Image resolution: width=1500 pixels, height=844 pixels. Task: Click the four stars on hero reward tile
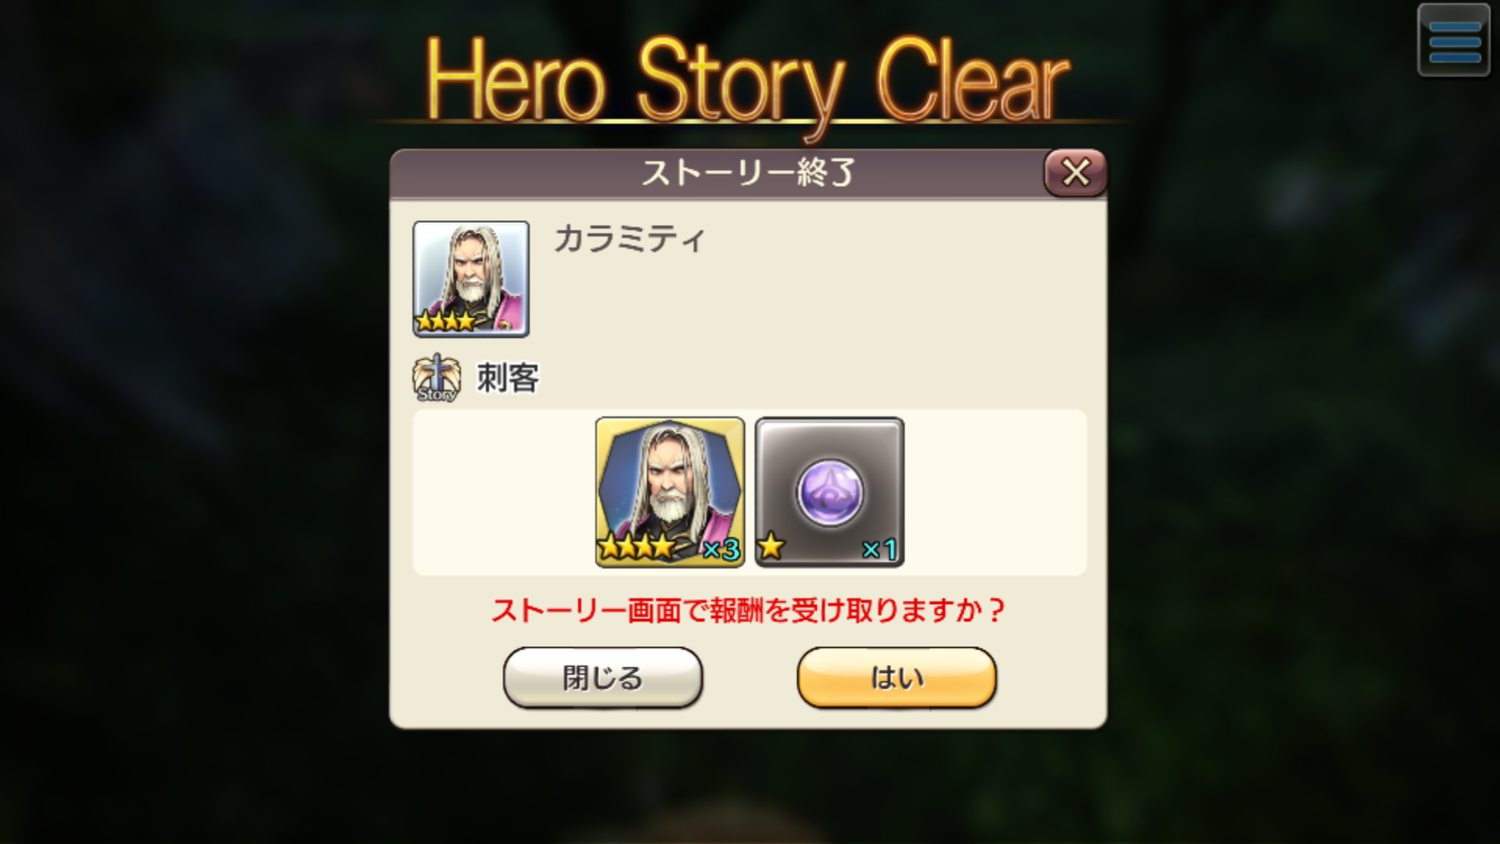637,546
